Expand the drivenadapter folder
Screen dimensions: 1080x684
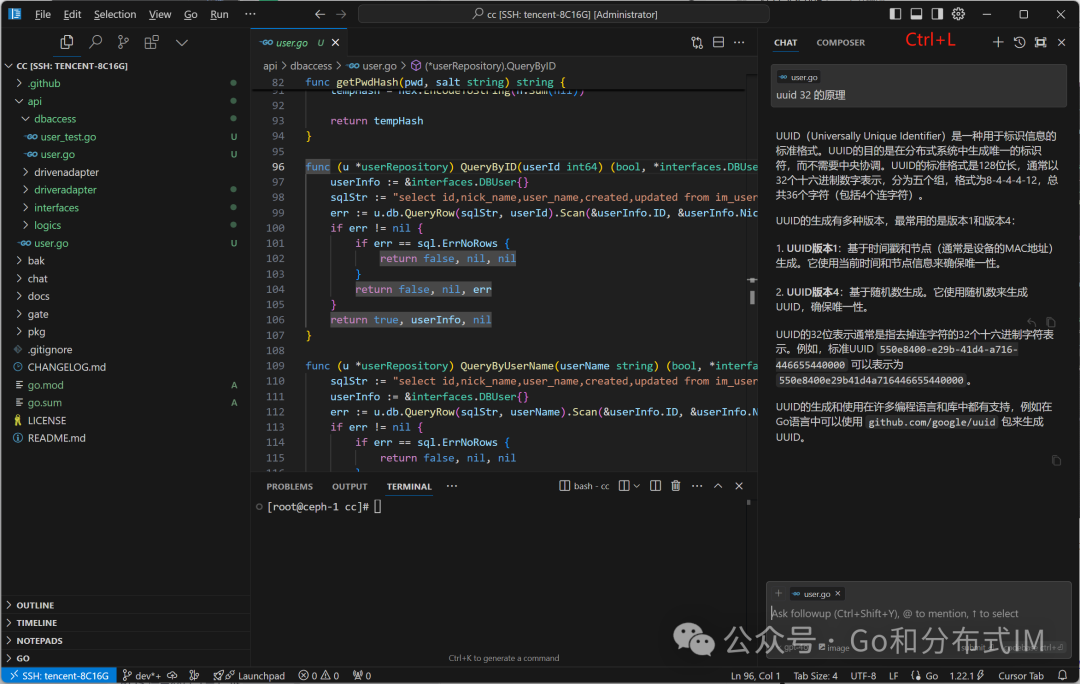point(66,172)
